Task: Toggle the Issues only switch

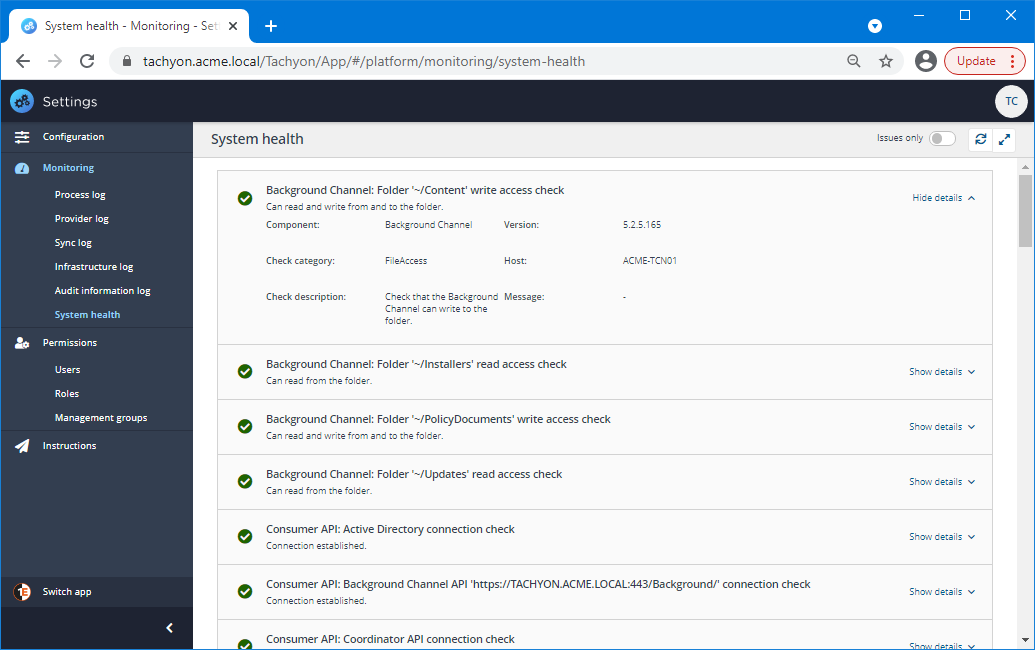Action: click(x=942, y=139)
